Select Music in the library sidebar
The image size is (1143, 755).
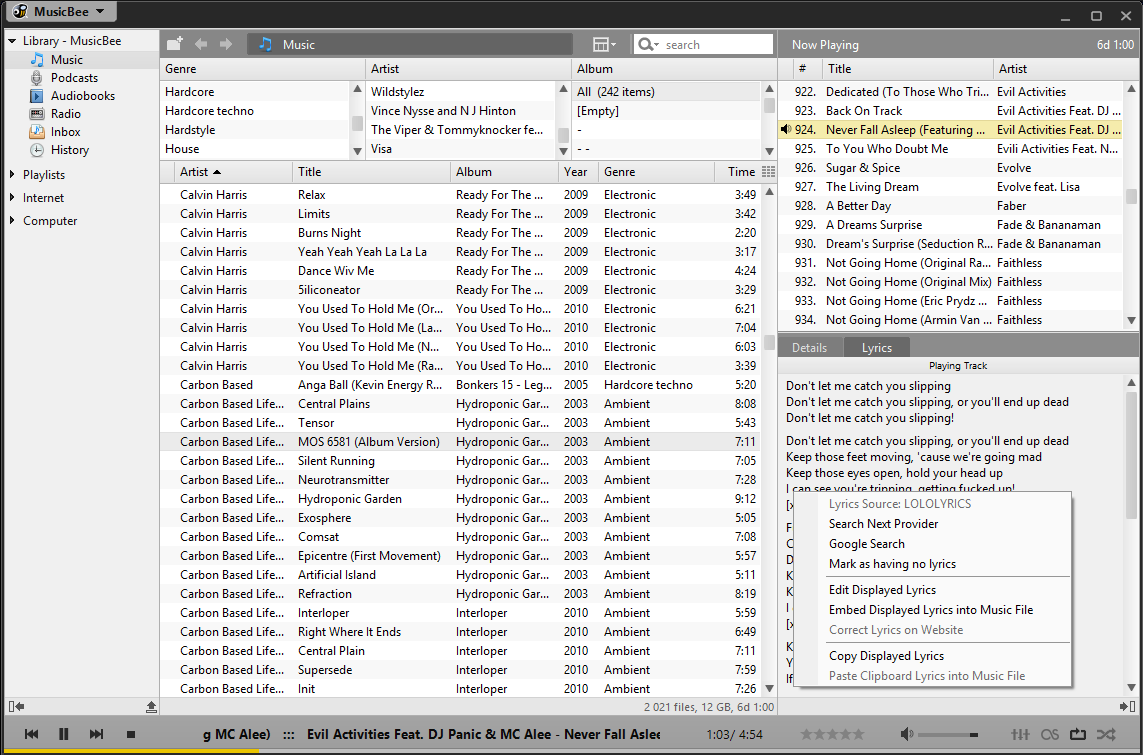coord(66,60)
